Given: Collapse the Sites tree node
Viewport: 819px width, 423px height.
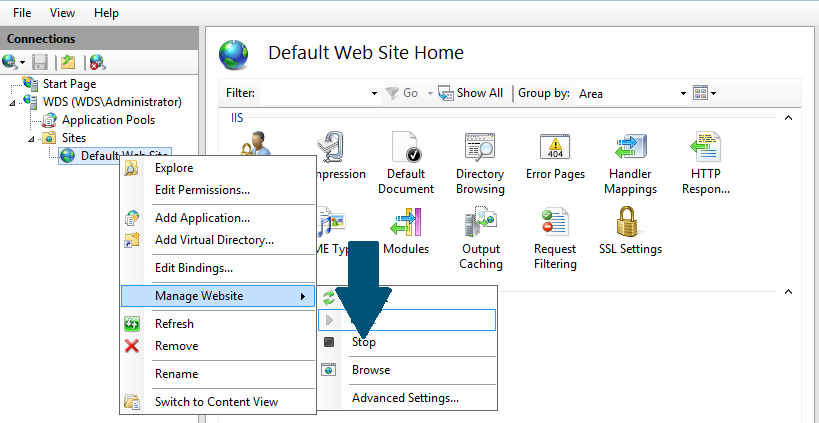Looking at the screenshot, I should (x=31, y=139).
